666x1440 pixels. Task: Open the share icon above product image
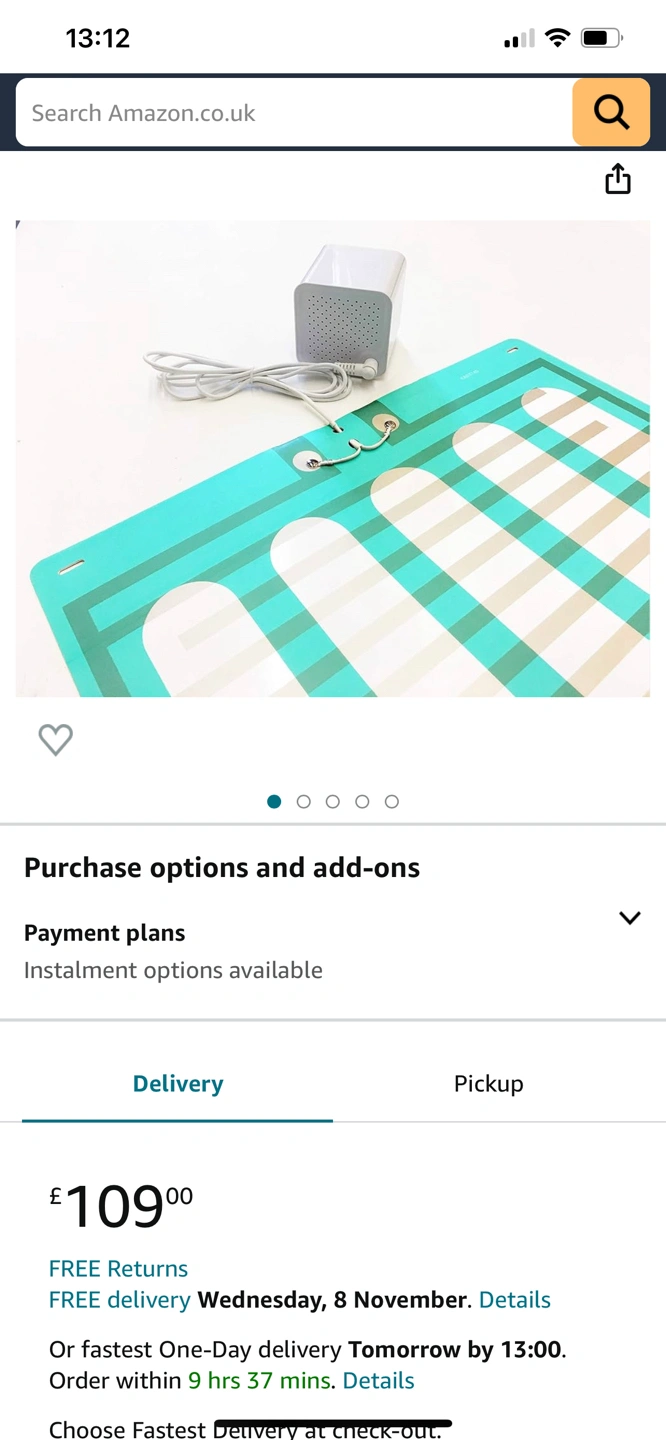(618, 179)
